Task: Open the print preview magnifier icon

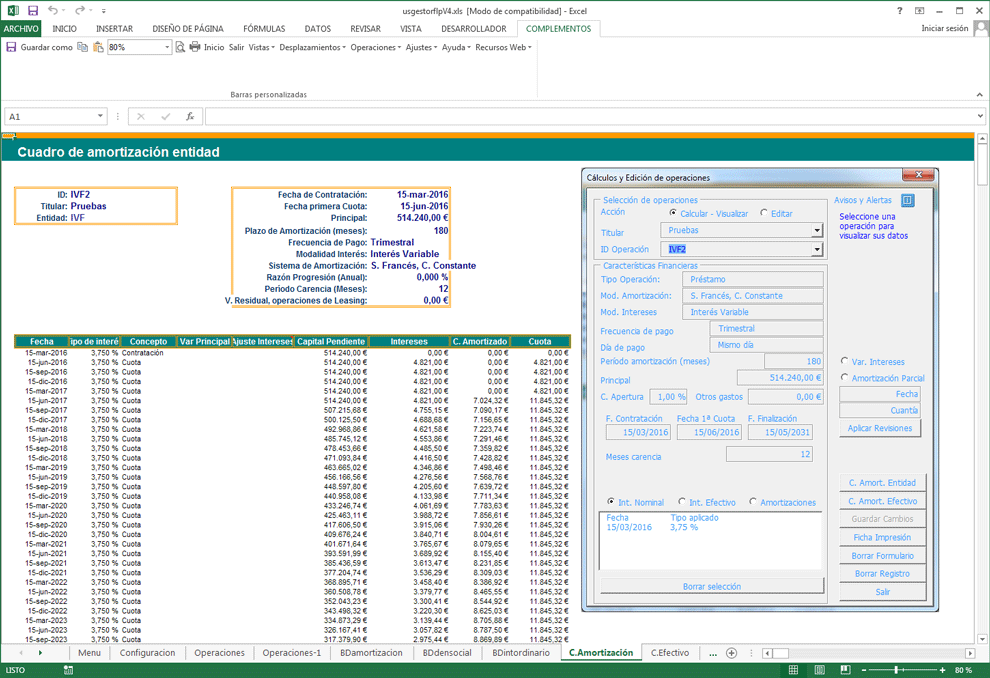Action: click(x=180, y=47)
